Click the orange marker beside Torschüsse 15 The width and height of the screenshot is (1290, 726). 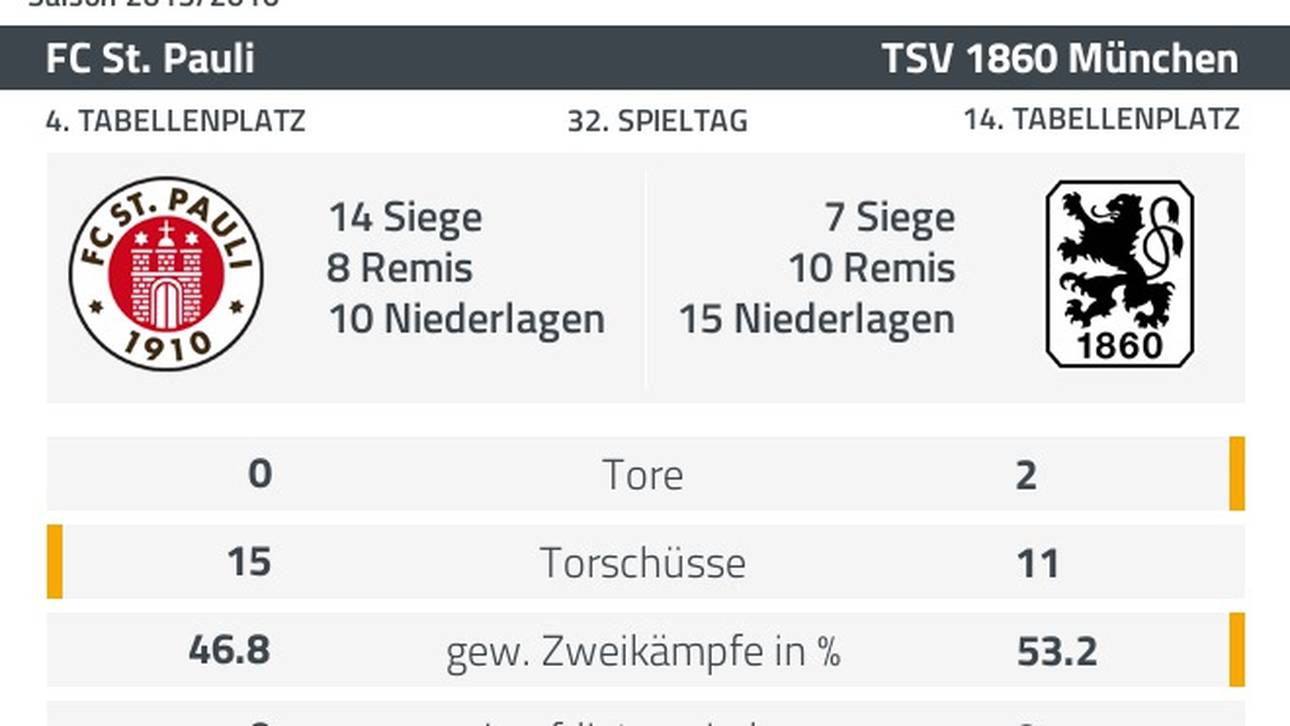55,562
